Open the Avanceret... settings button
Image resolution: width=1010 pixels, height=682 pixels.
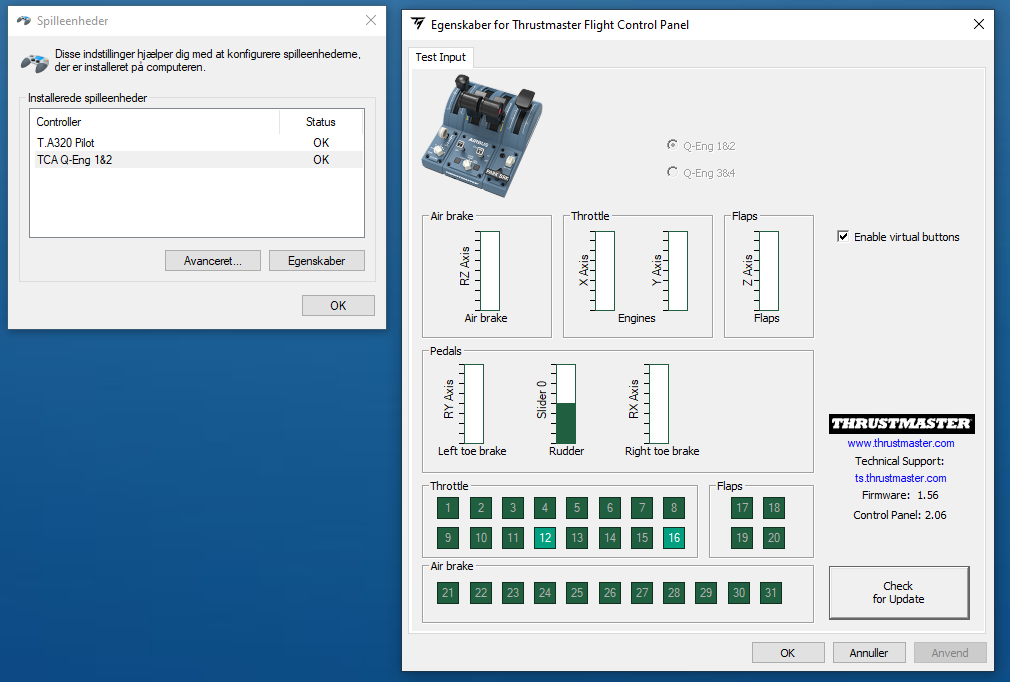click(x=213, y=261)
